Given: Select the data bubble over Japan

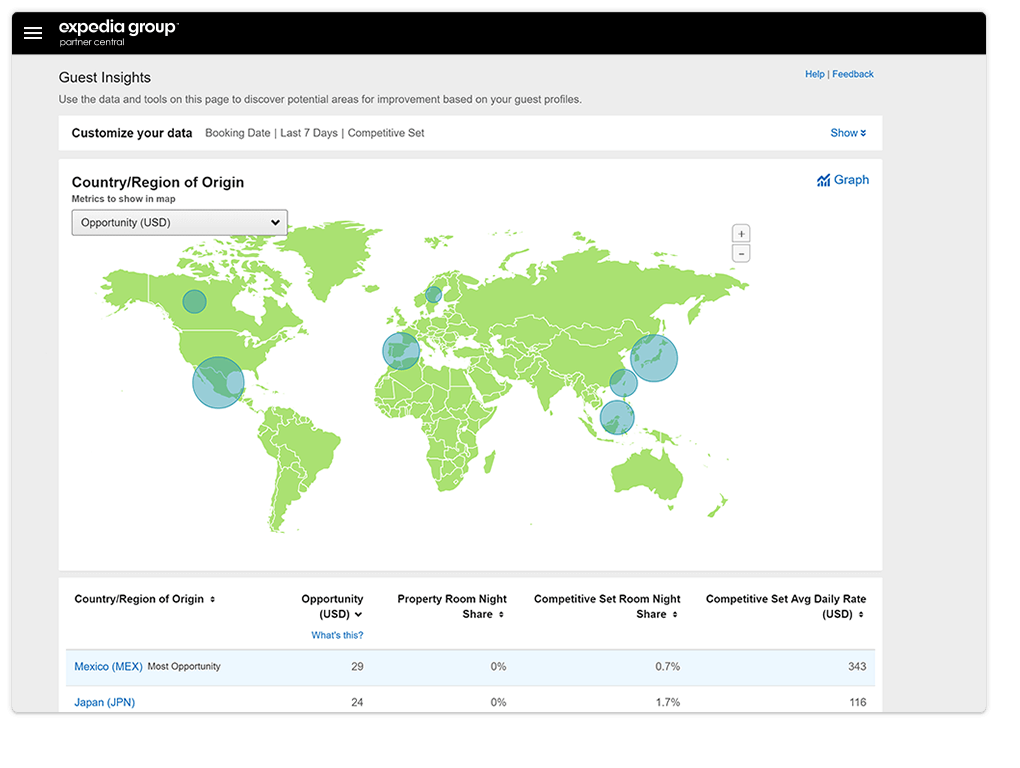Looking at the screenshot, I should click(x=655, y=357).
